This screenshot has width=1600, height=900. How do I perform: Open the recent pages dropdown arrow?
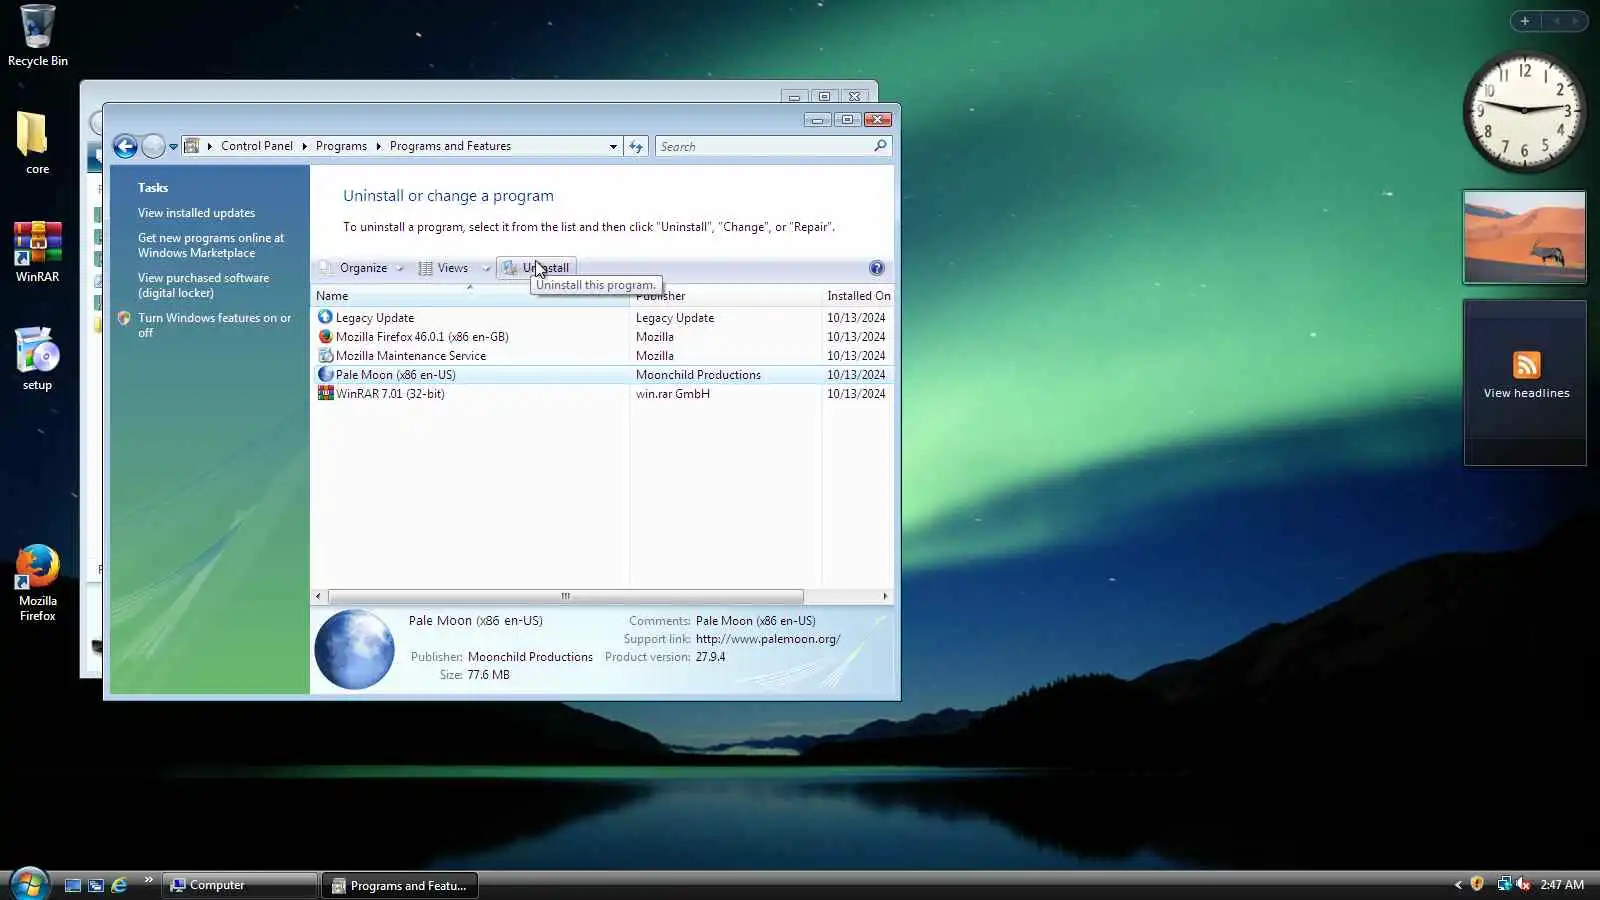pos(173,147)
